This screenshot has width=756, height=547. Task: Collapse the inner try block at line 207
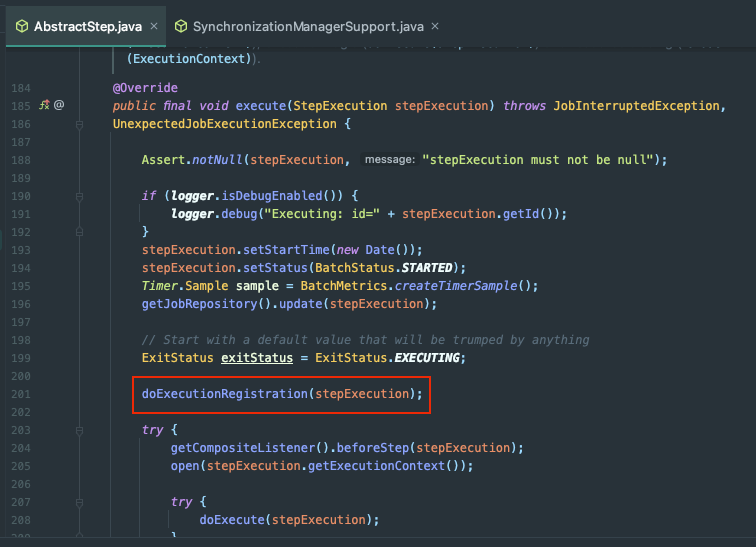(80, 502)
